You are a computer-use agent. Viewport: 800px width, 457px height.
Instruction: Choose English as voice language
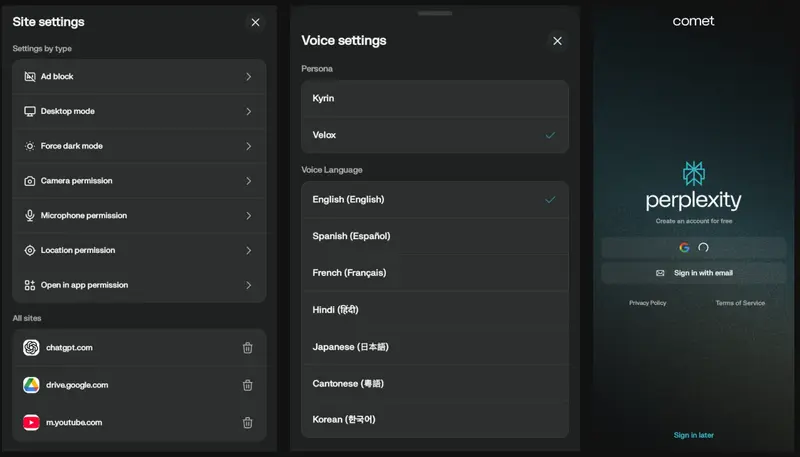pyautogui.click(x=435, y=199)
